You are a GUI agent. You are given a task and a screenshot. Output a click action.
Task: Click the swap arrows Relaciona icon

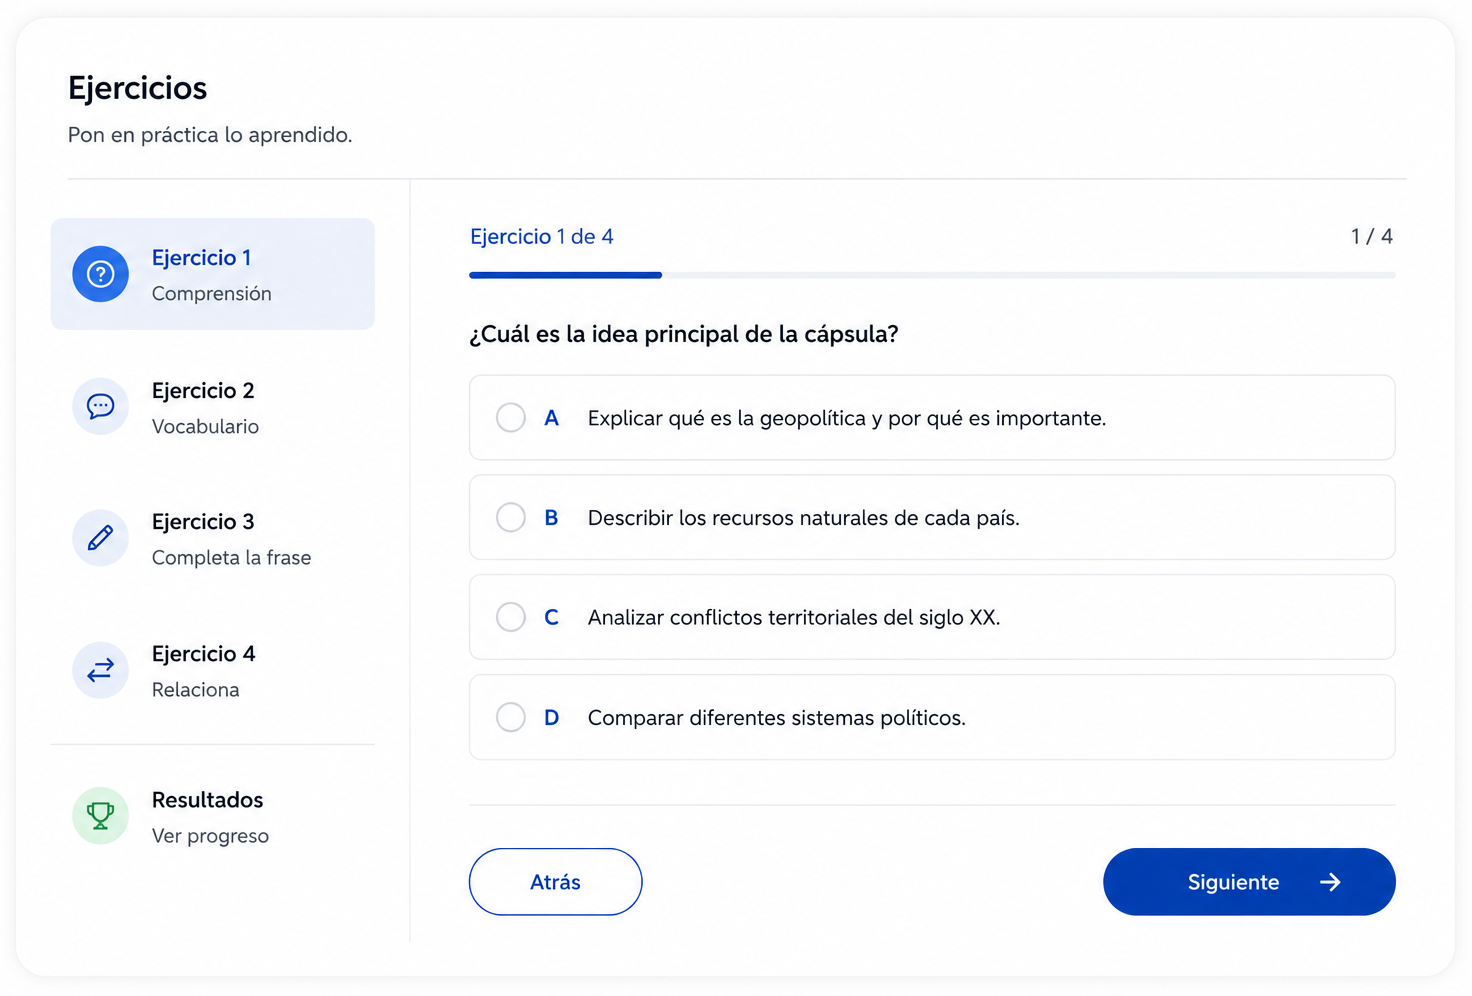[101, 670]
